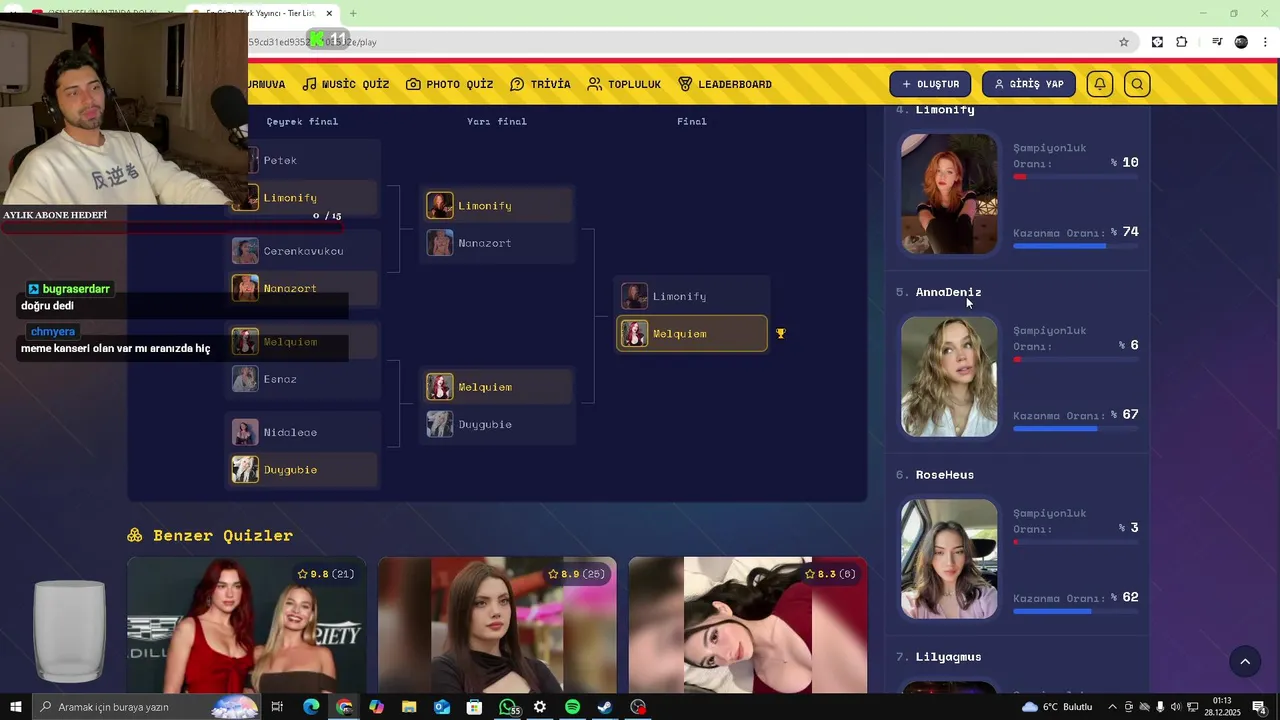The width and height of the screenshot is (1280, 720).
Task: Open Spotify from the taskbar
Action: pos(572,707)
